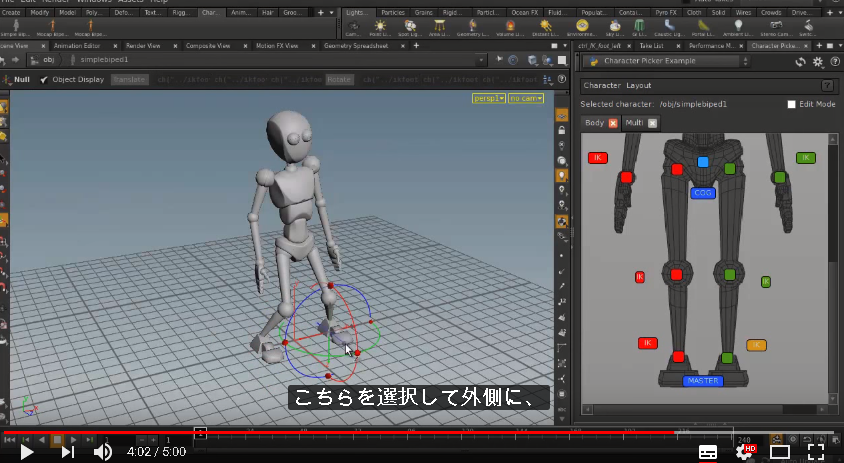Add a Geometry Light from the shelf
Viewport: 844px width, 463px height.
pyautogui.click(x=473, y=28)
